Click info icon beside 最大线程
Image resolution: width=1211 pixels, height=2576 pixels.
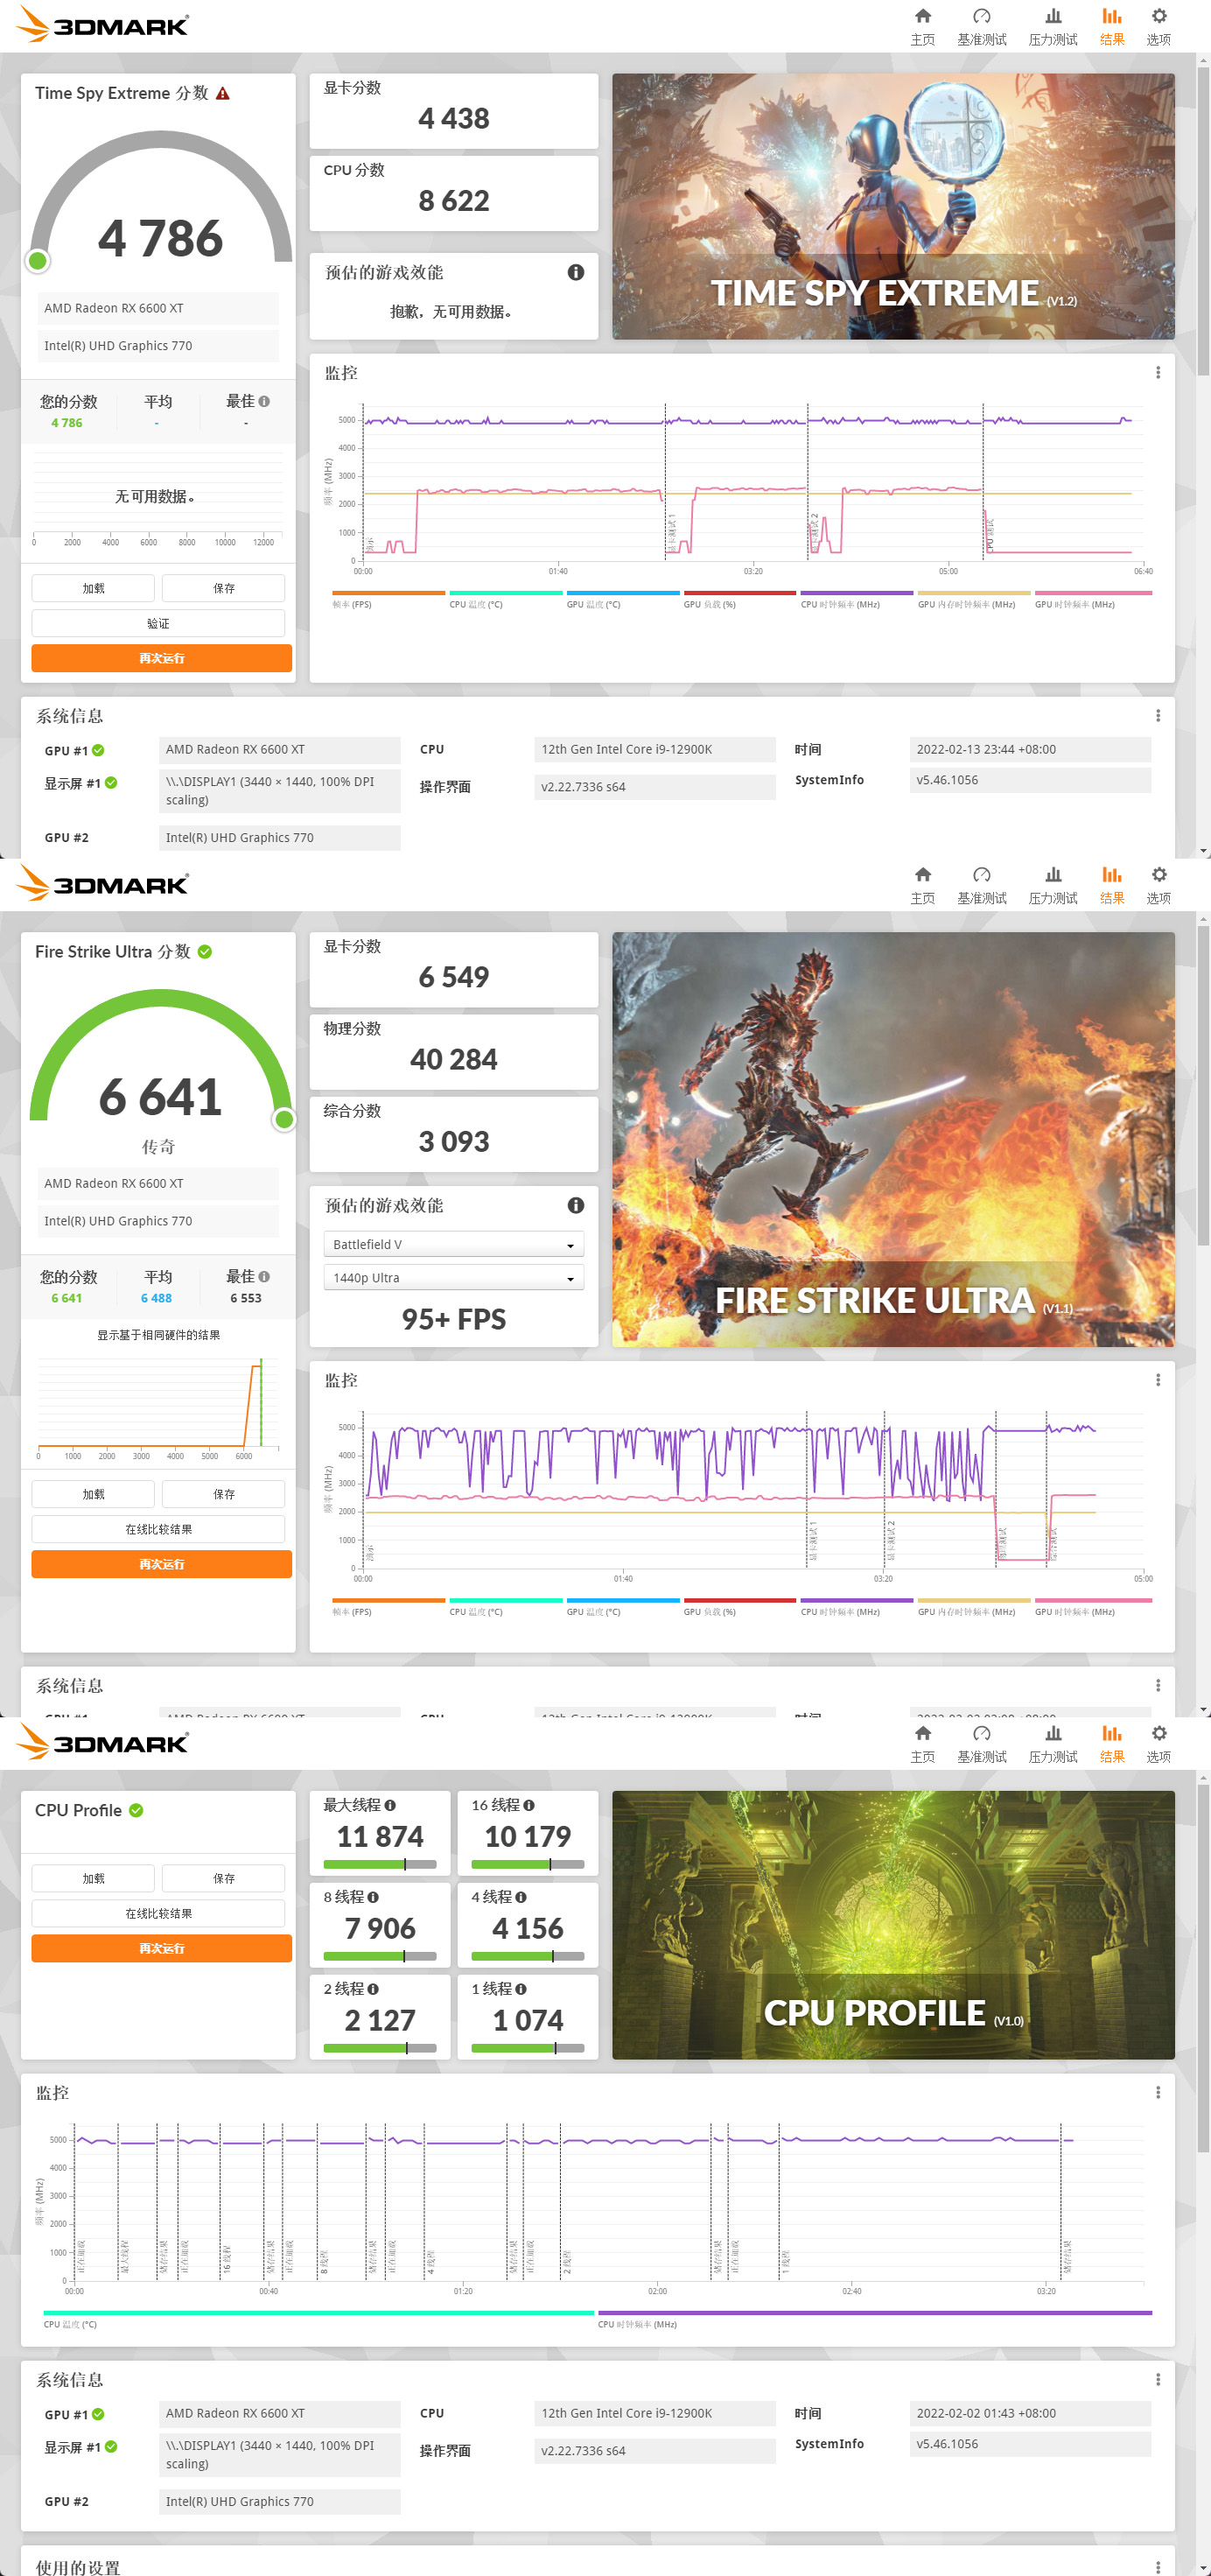tap(390, 1805)
